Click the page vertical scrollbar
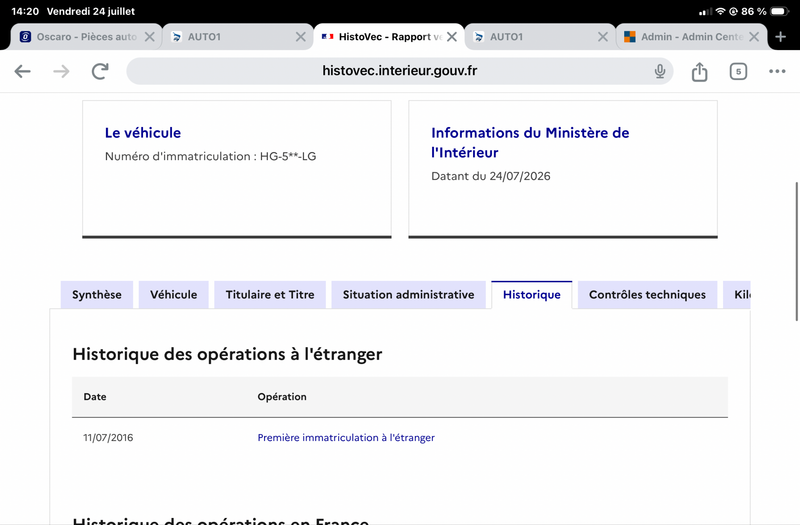This screenshot has height=525, width=800. [796, 251]
